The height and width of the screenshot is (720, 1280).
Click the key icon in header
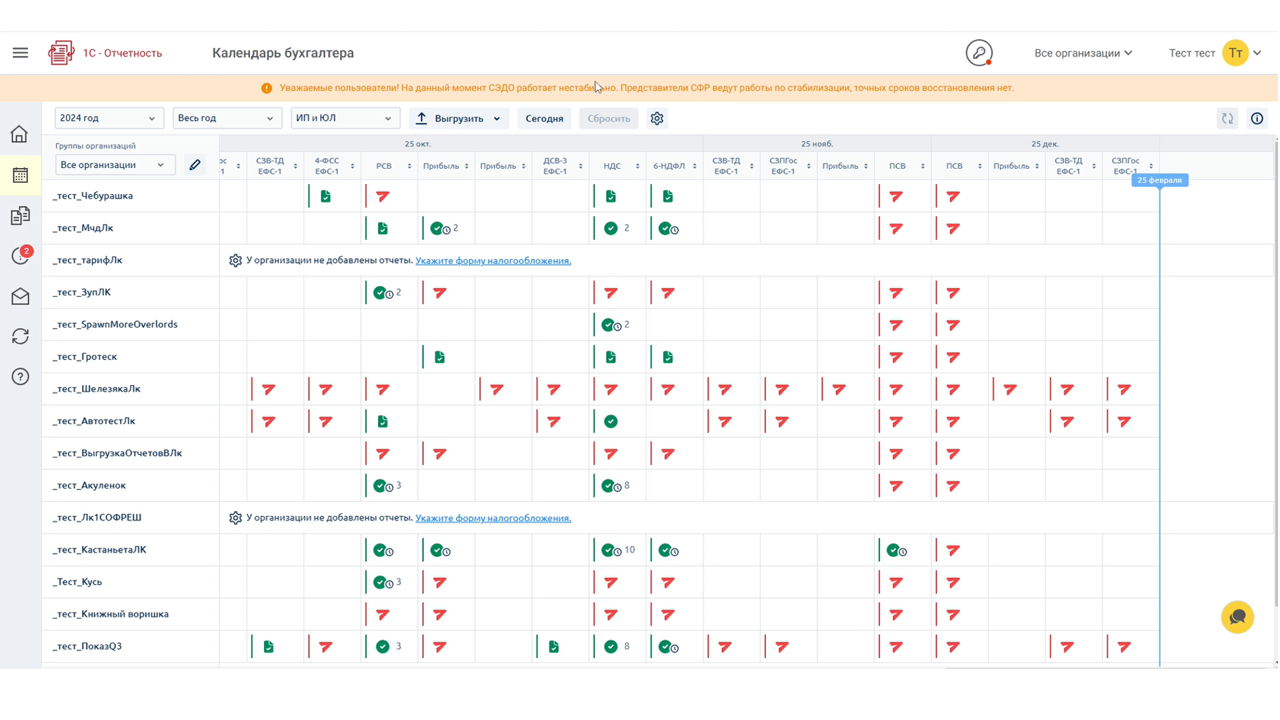pyautogui.click(x=979, y=53)
